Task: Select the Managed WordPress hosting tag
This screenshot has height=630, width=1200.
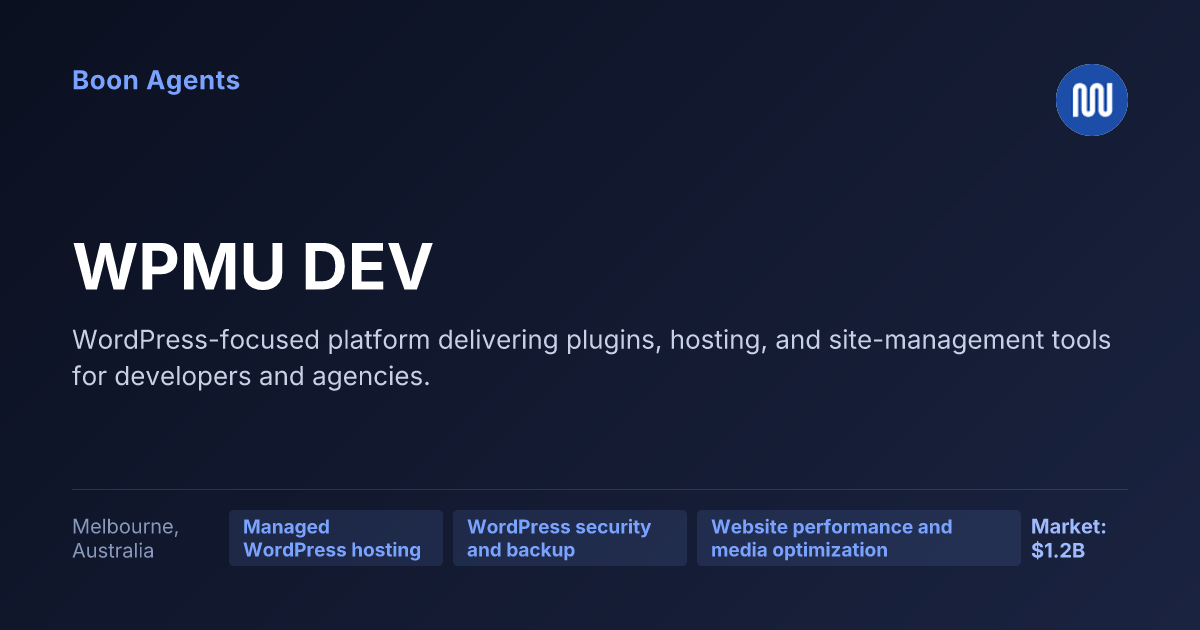Action: (x=336, y=538)
